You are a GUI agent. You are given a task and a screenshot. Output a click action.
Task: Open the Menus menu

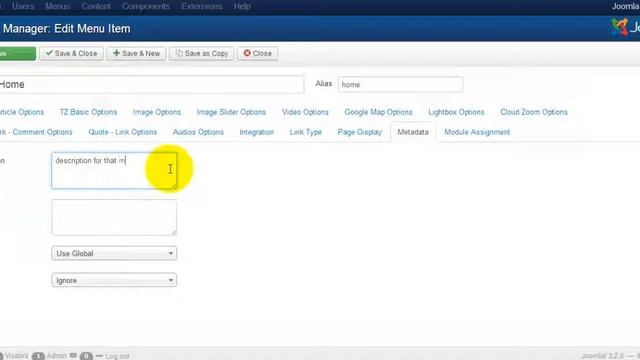[58, 6]
